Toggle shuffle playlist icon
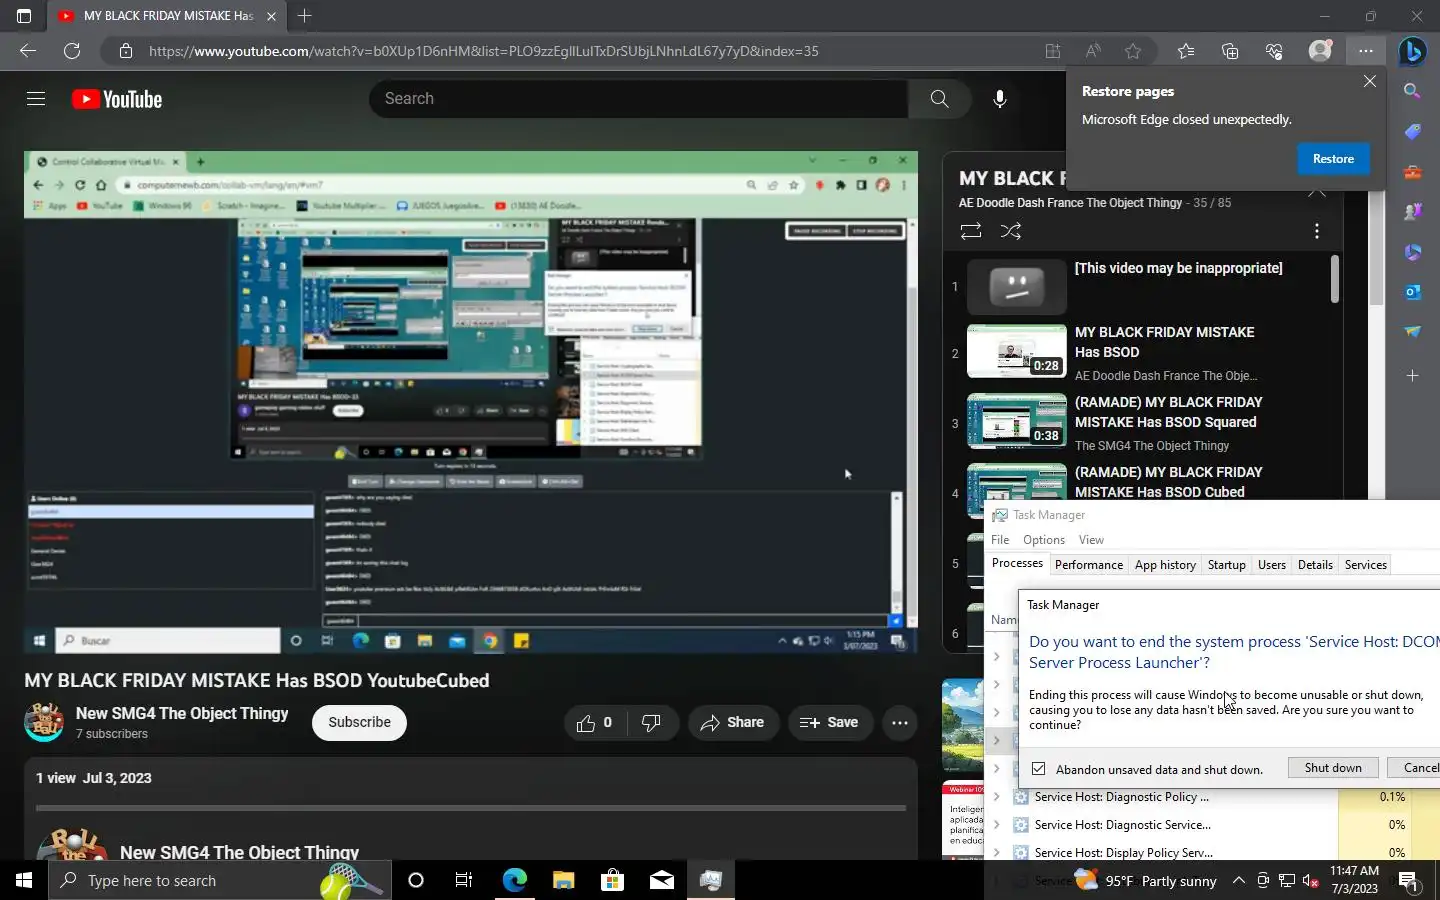This screenshot has height=900, width=1440. pos(1011,231)
